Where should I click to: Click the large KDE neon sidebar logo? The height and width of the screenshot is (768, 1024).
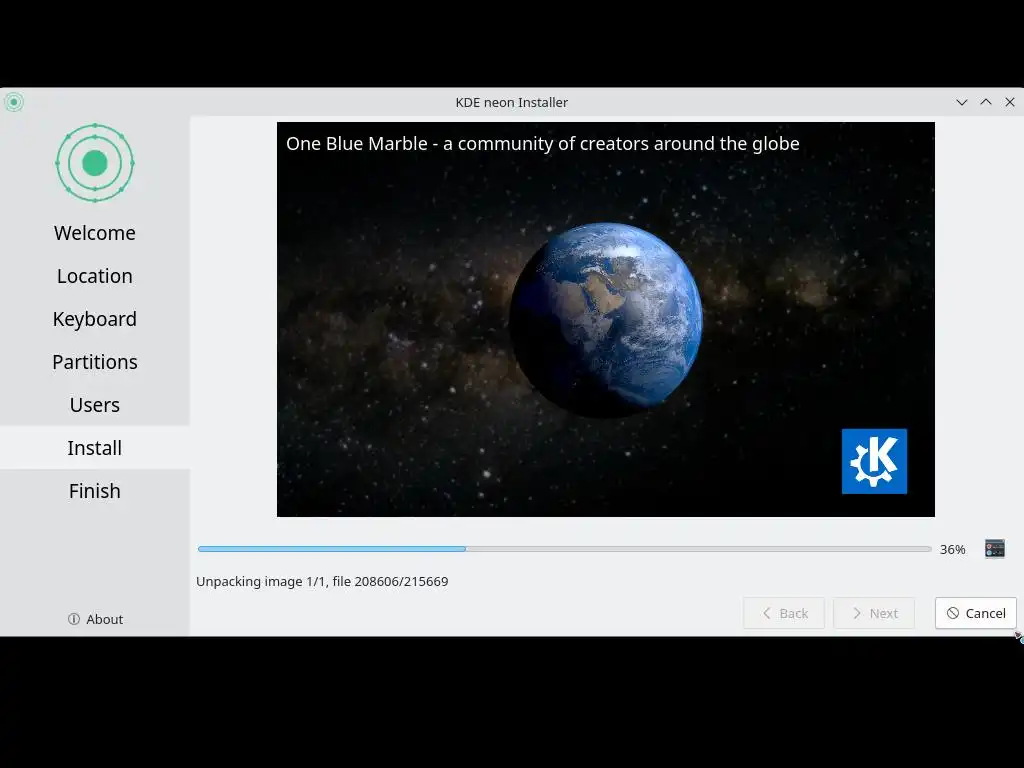[95, 163]
